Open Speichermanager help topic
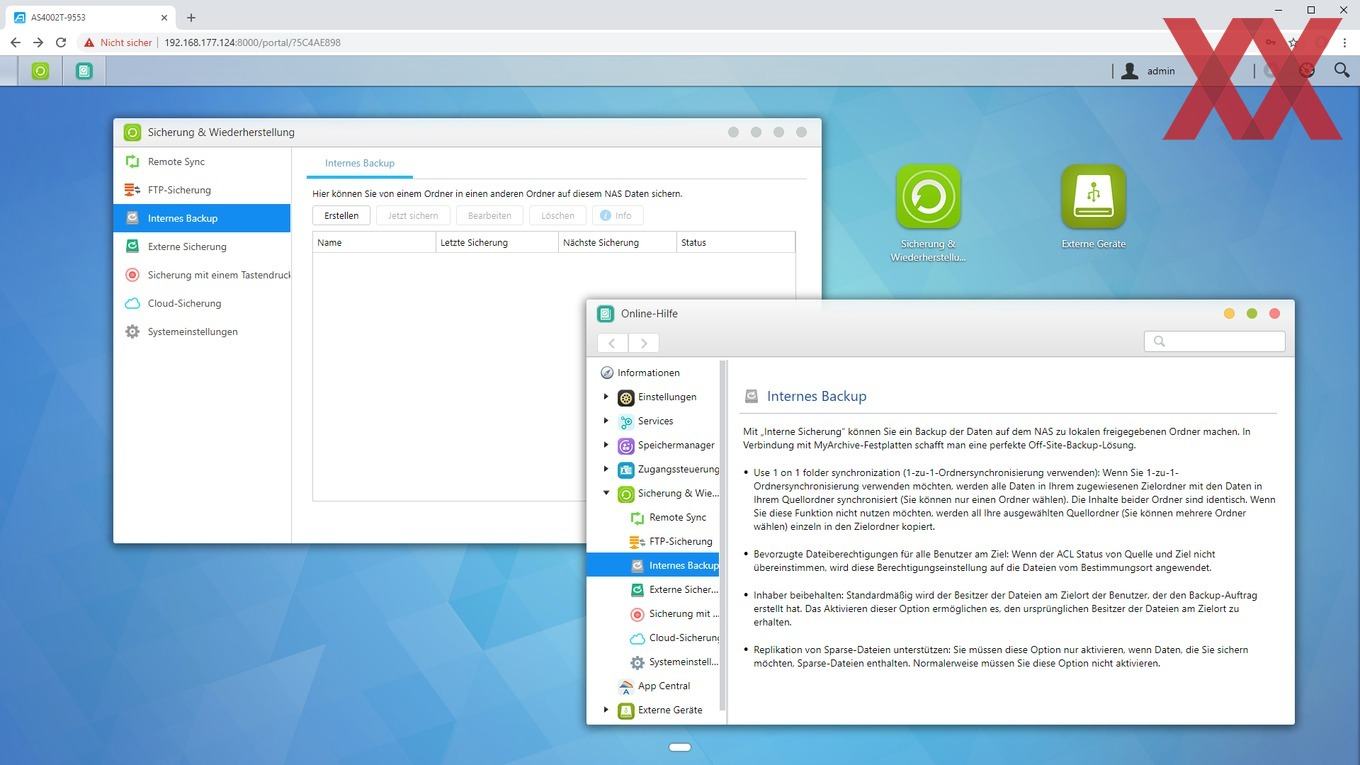Screen dimensions: 1360x765 pos(676,445)
